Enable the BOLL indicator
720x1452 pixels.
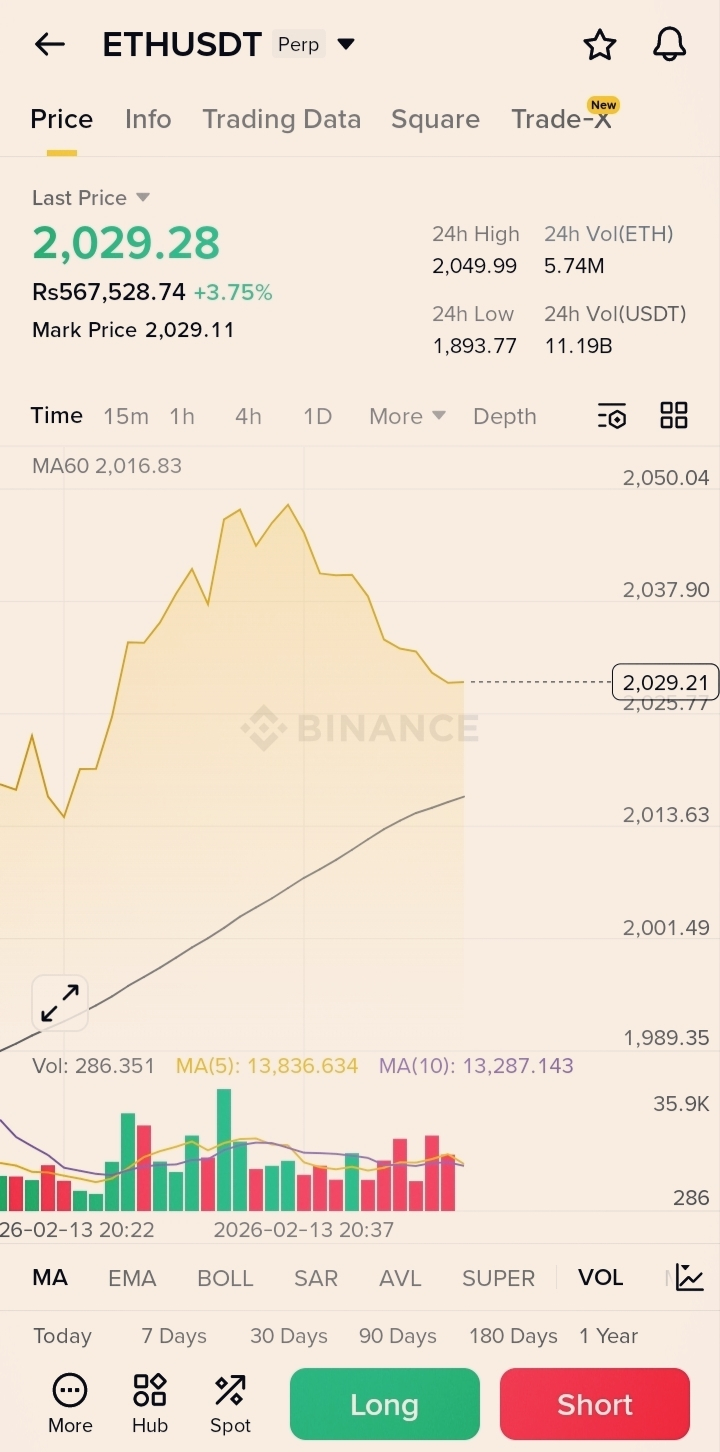point(225,1278)
